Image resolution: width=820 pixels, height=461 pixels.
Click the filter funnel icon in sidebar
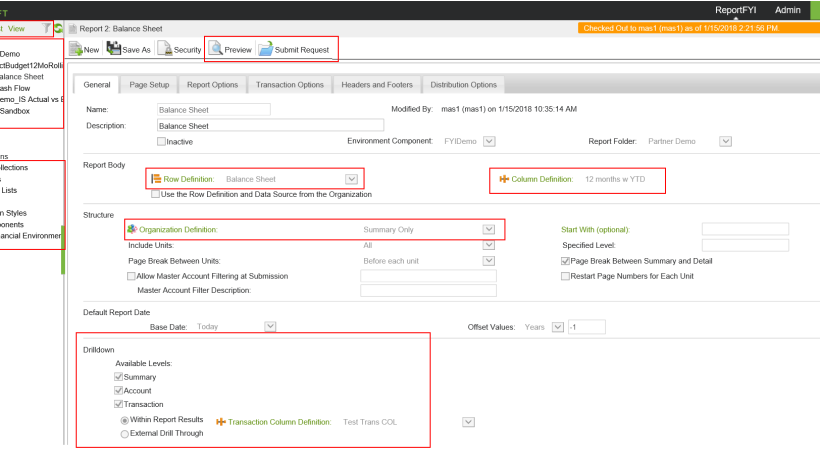pos(46,28)
